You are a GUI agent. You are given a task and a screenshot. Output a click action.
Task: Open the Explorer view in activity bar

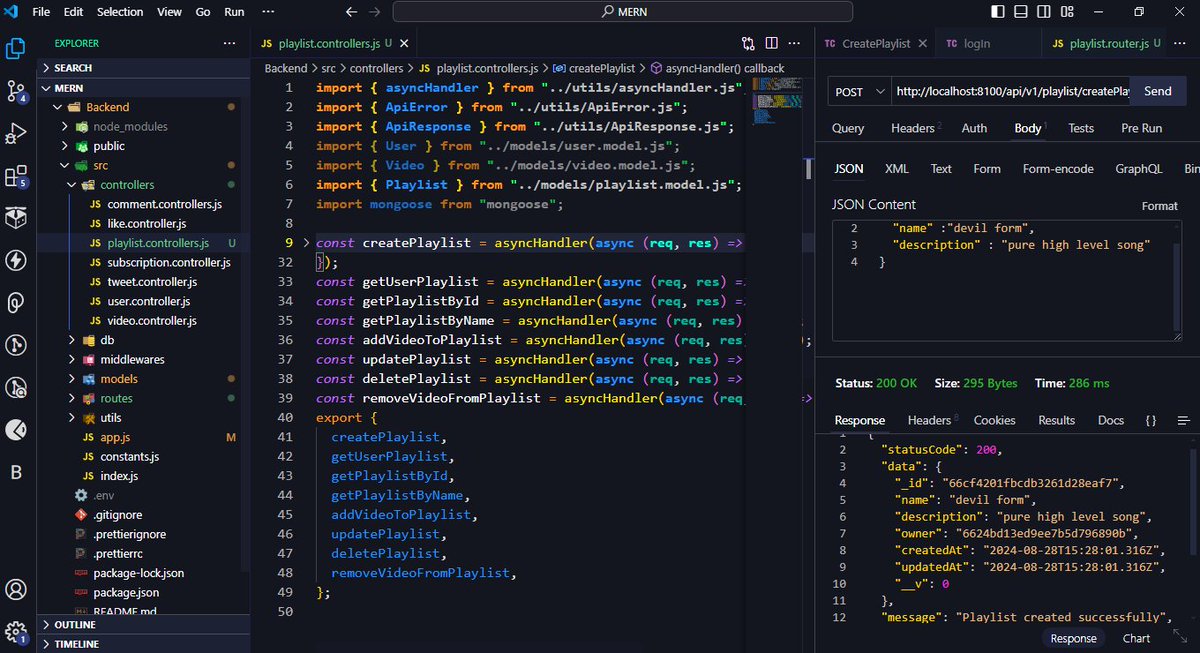[x=16, y=48]
